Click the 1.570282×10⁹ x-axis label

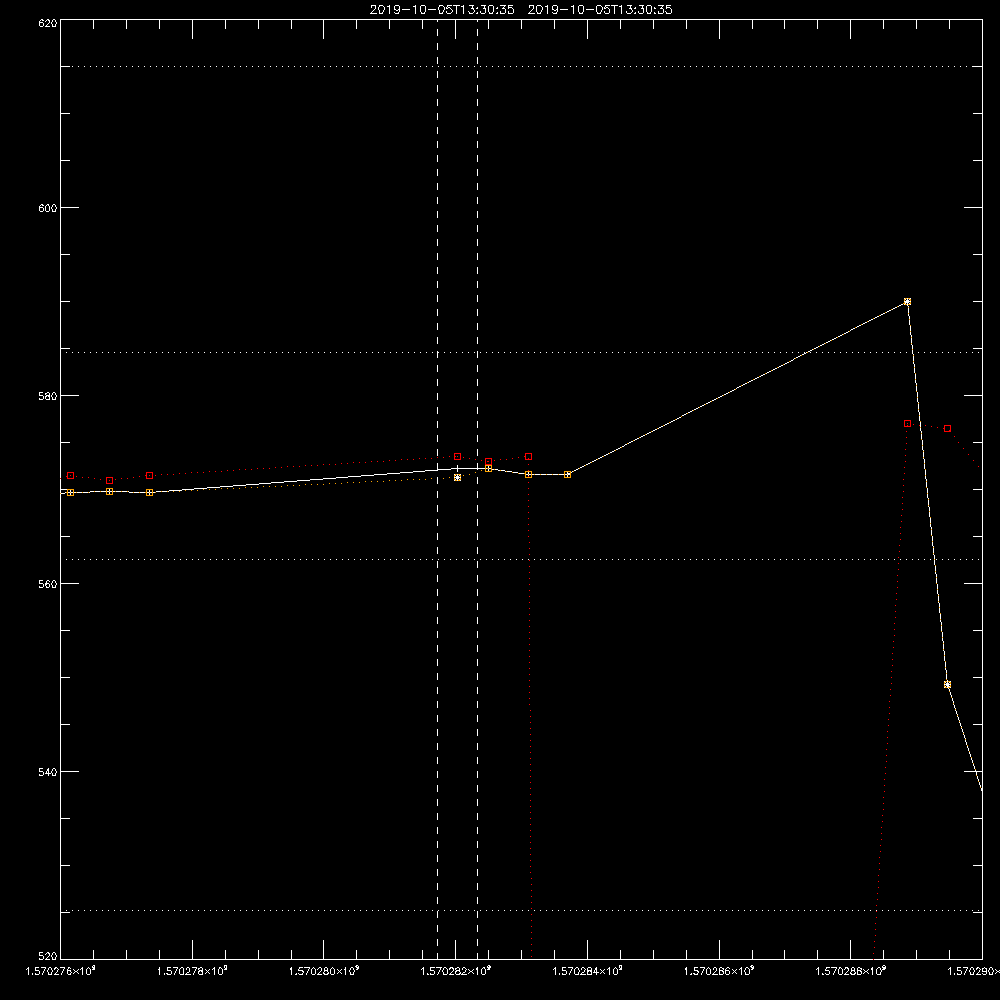(x=456, y=971)
